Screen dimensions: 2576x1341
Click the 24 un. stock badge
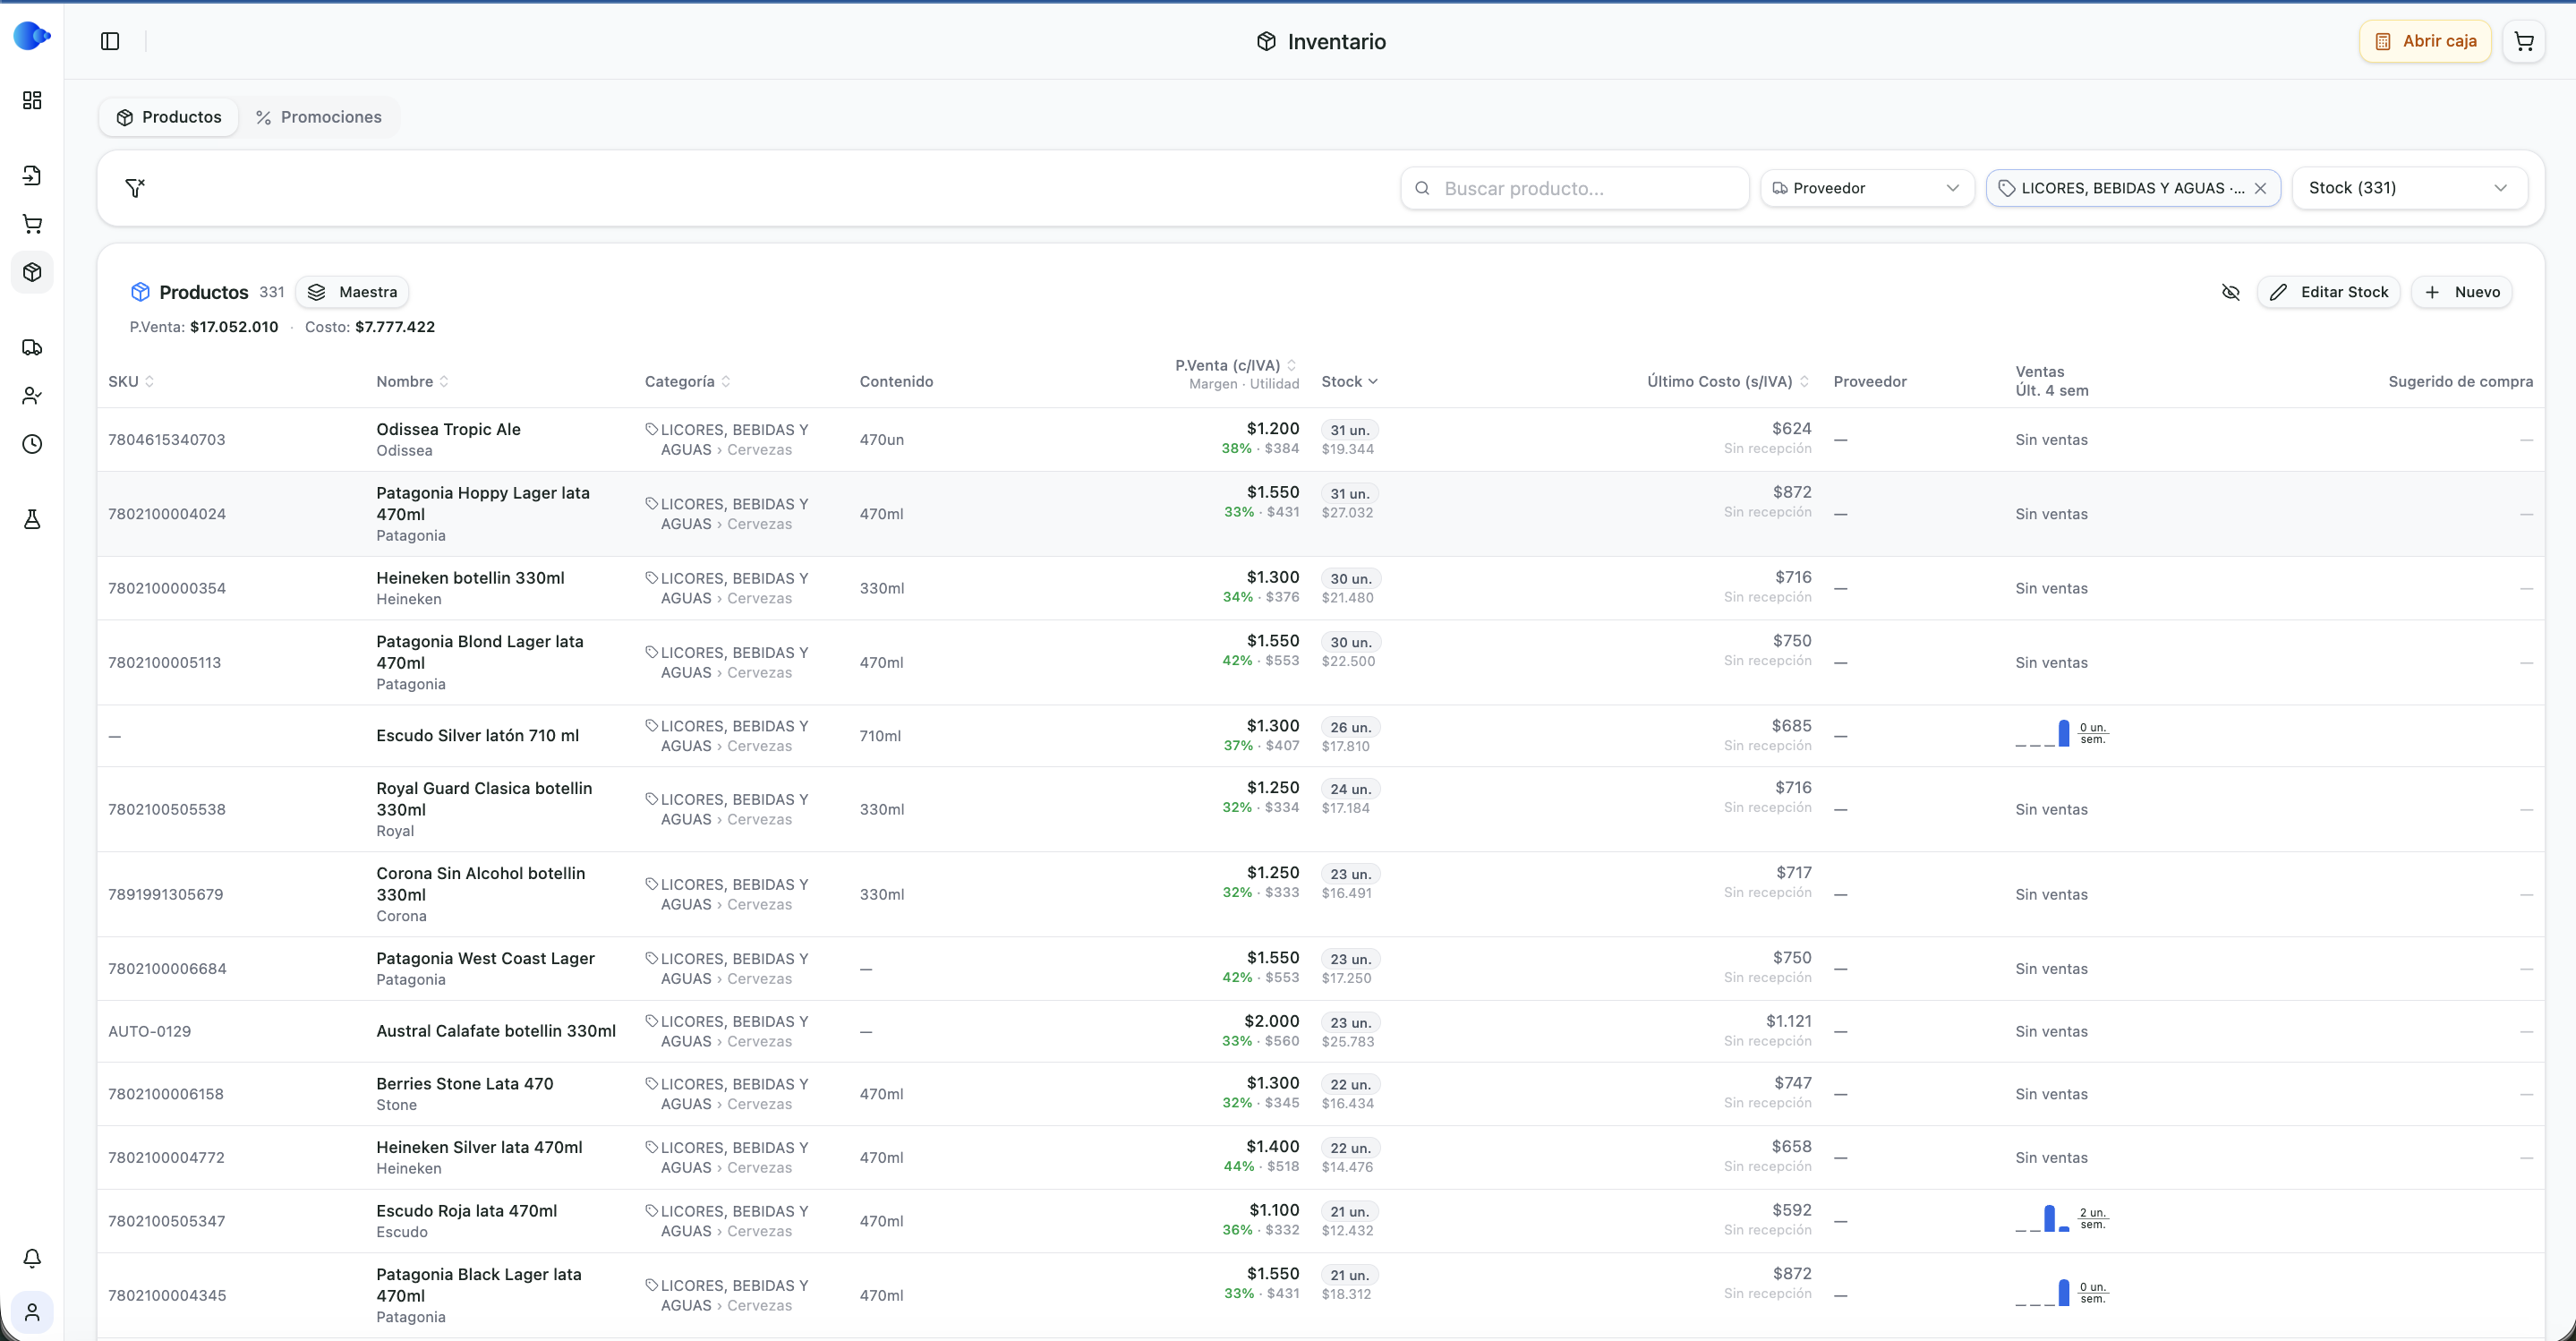point(1350,789)
